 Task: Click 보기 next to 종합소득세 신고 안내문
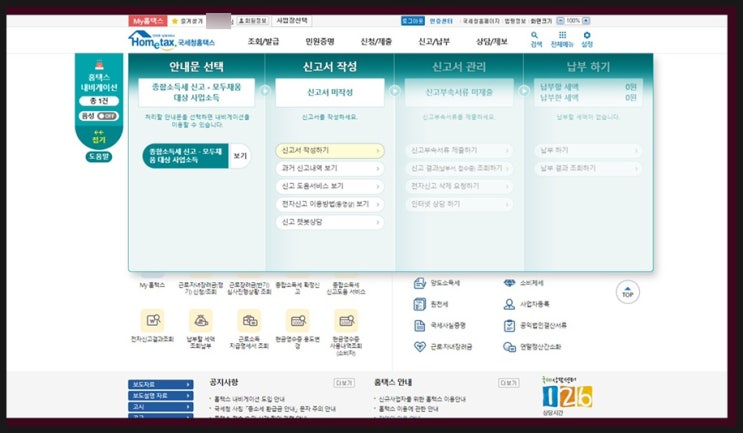point(240,156)
